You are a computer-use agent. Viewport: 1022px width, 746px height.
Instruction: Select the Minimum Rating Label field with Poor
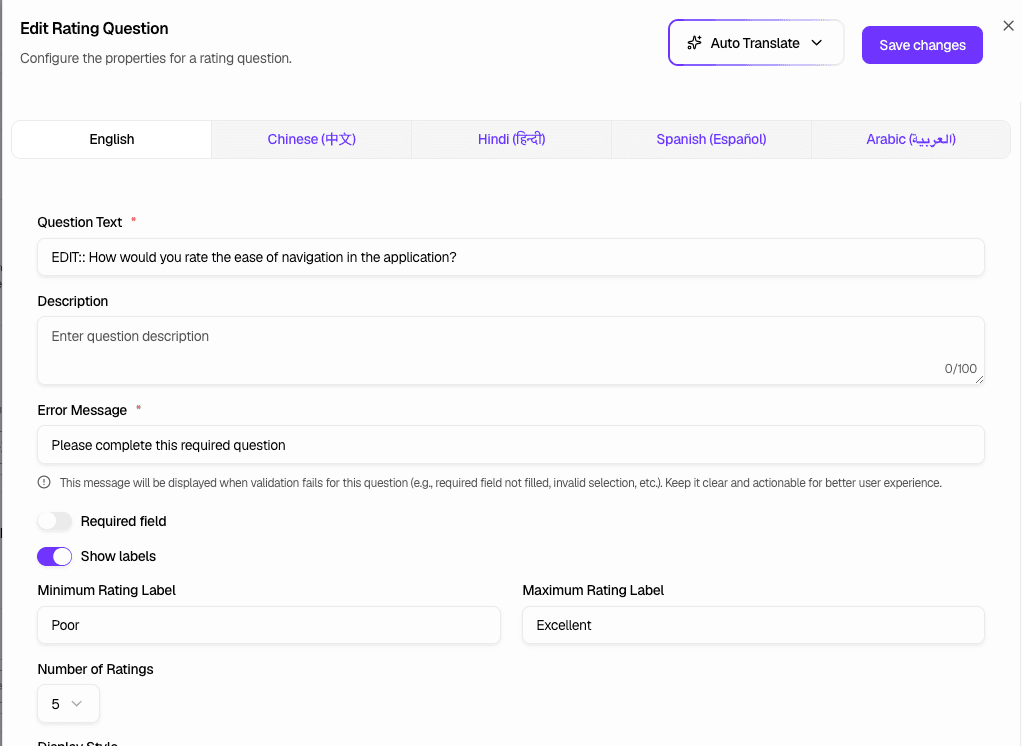click(x=268, y=625)
